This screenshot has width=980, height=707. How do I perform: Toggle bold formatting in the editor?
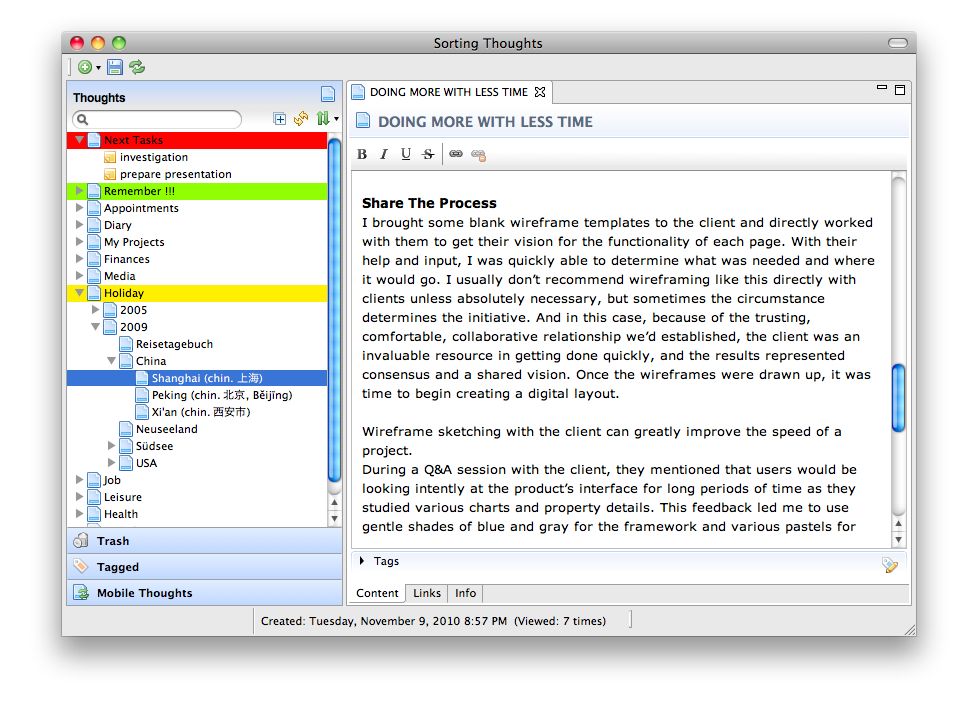coord(362,153)
